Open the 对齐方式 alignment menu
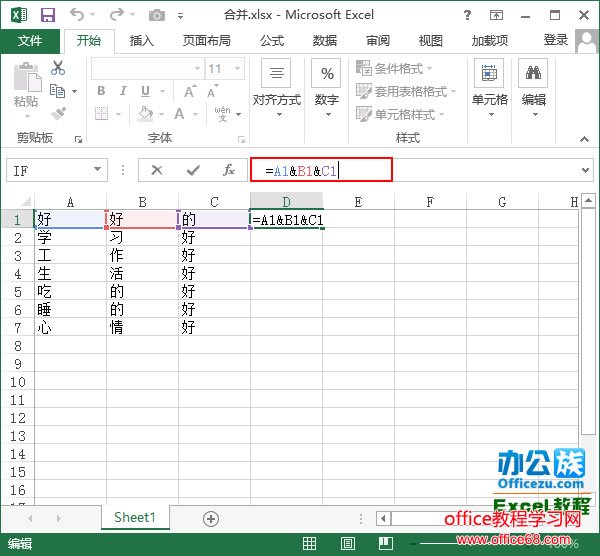Image resolution: width=600 pixels, height=556 pixels. 277,88
